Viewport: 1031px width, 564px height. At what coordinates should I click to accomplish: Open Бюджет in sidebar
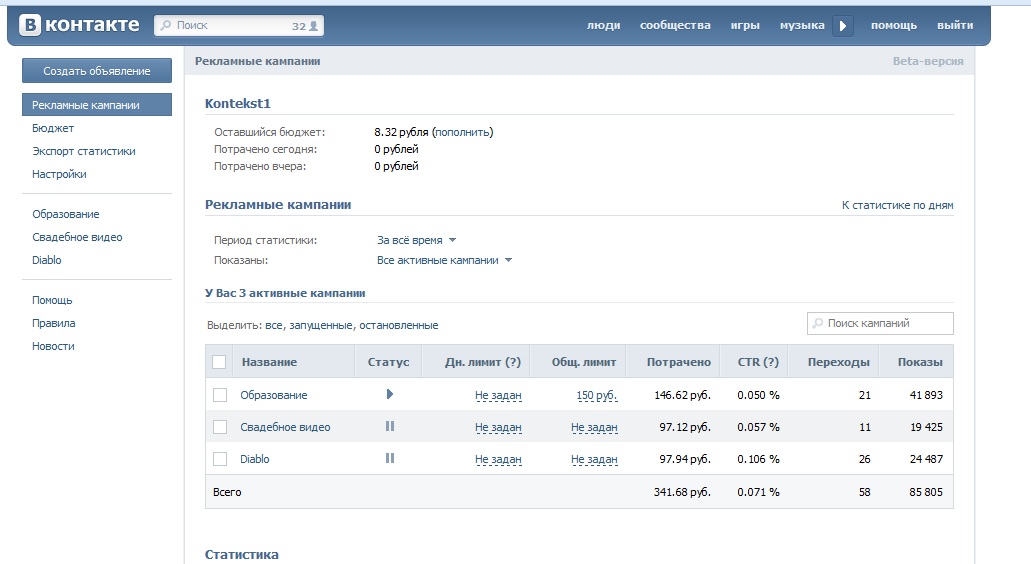(x=53, y=128)
